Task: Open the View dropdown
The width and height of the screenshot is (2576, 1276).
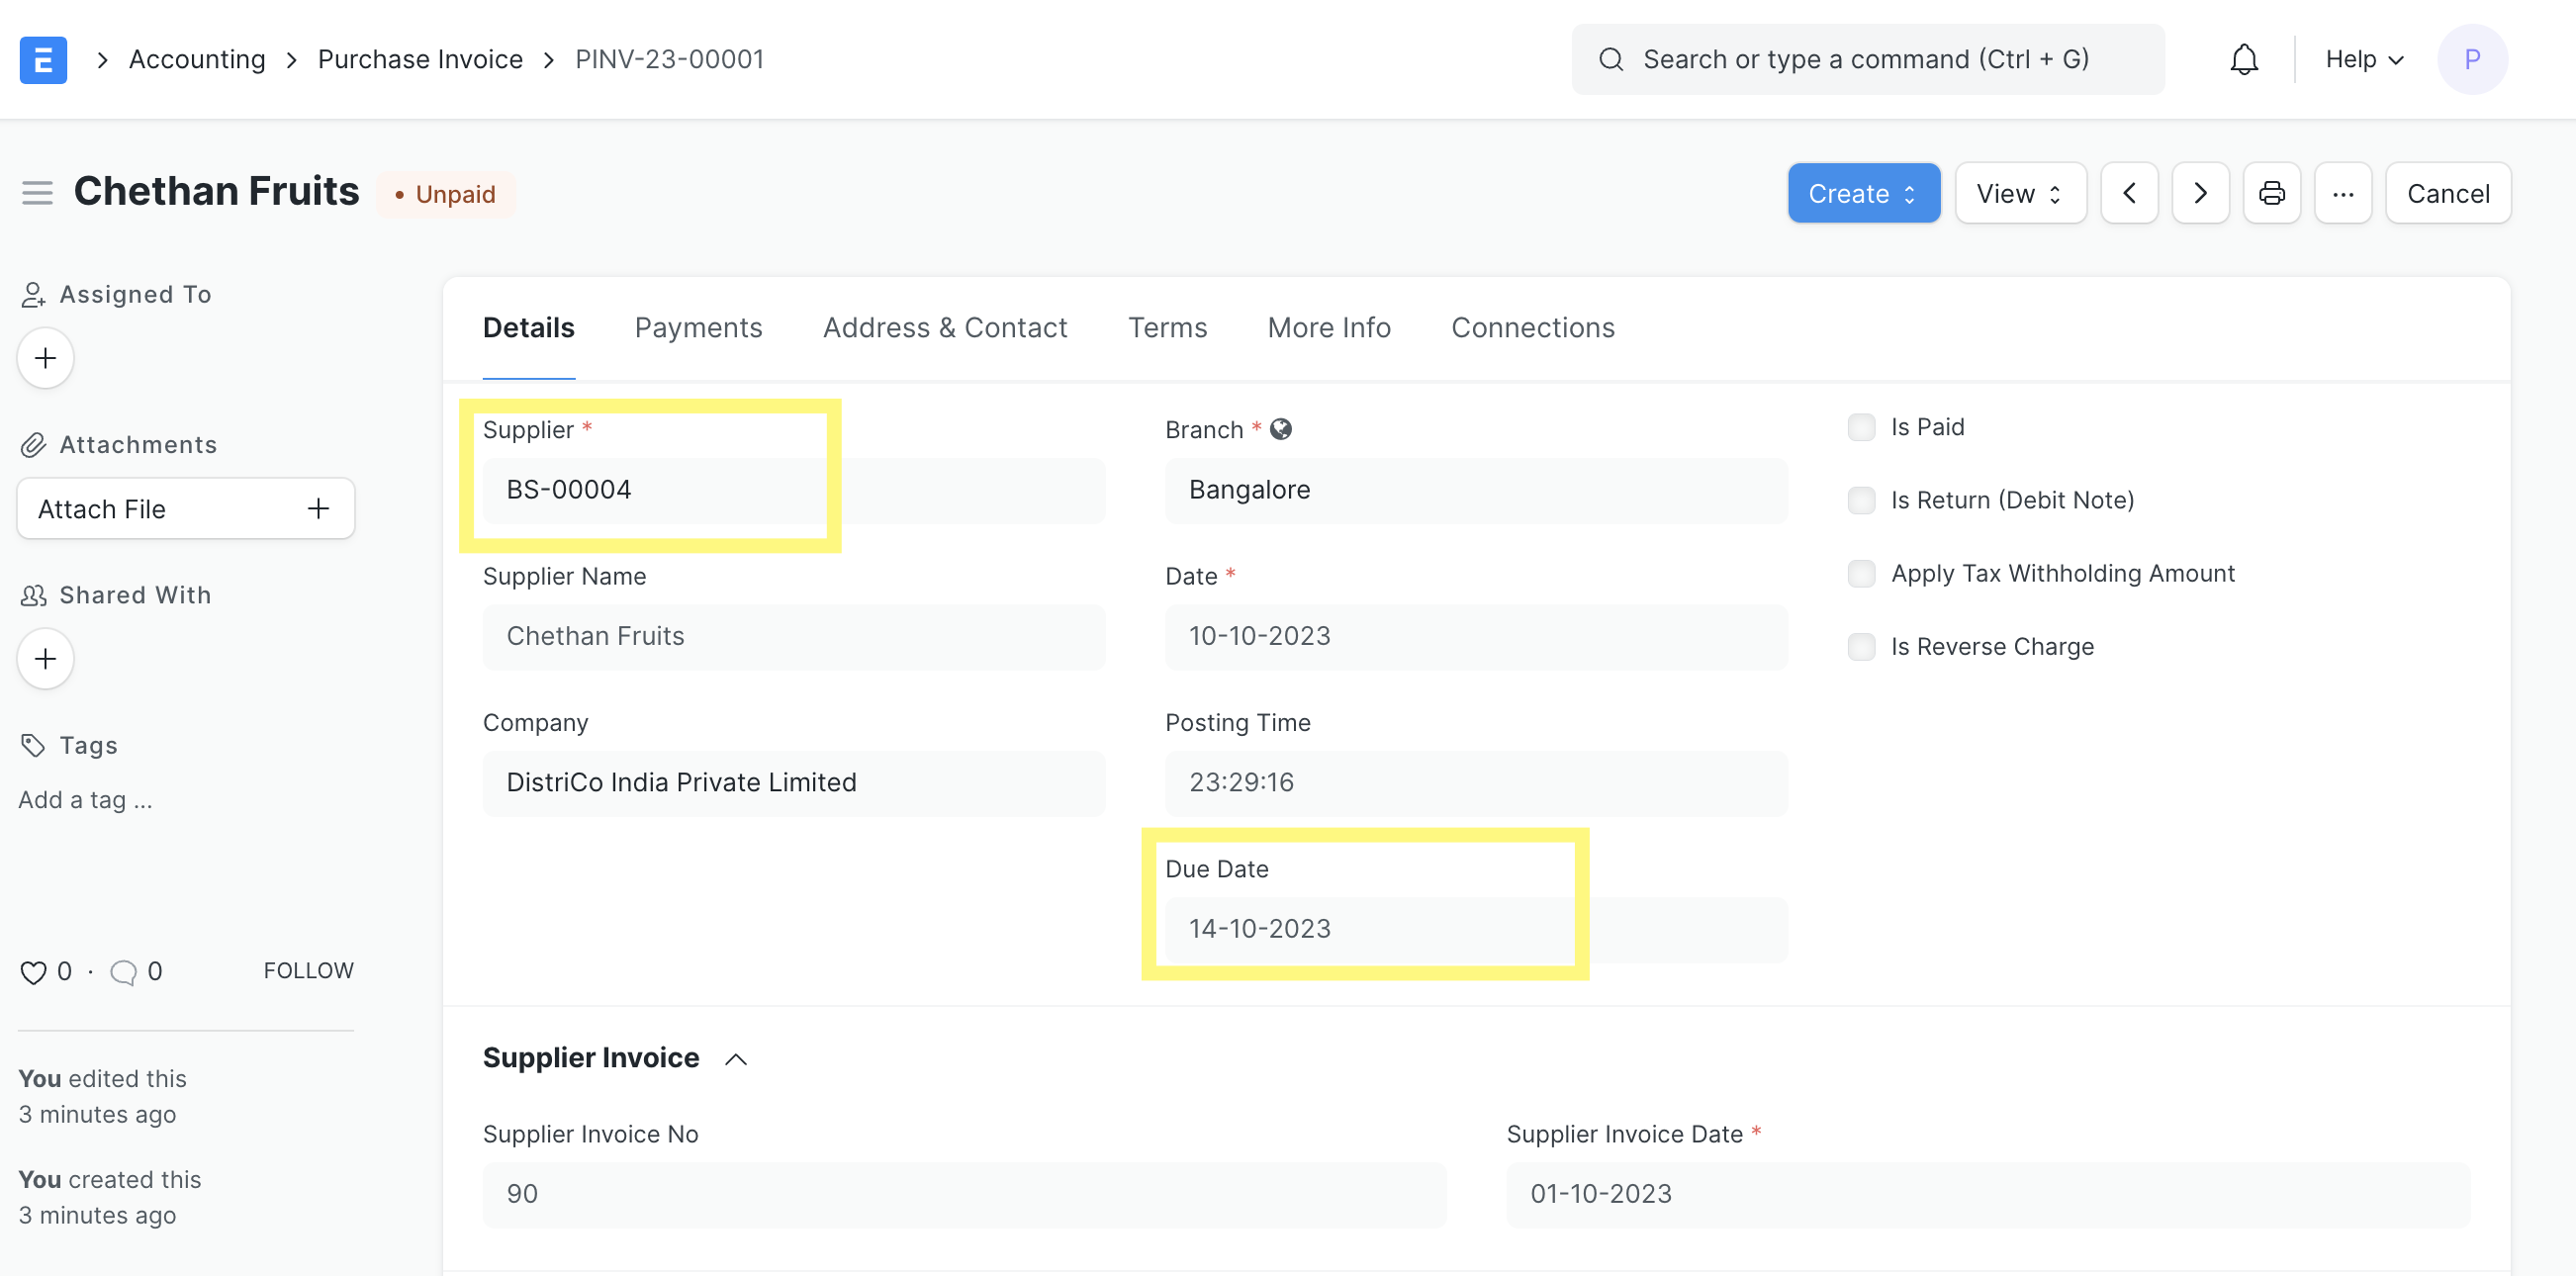Action: coord(2019,192)
